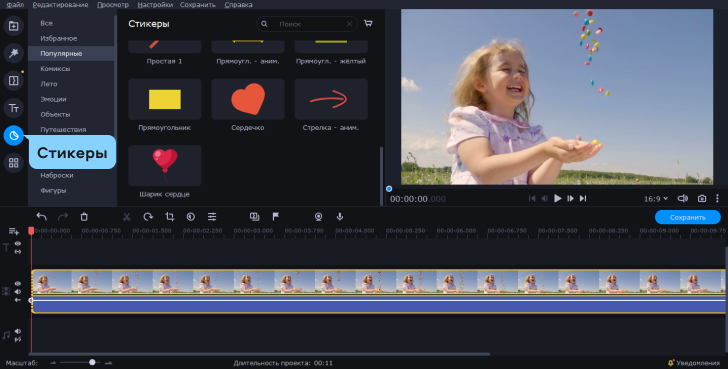
Task: Clear the sticker search field
Action: [349, 24]
